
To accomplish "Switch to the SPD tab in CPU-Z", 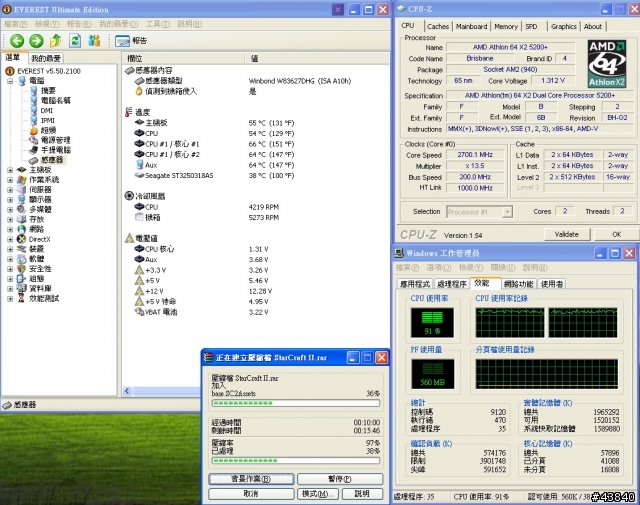I will coord(531,27).
